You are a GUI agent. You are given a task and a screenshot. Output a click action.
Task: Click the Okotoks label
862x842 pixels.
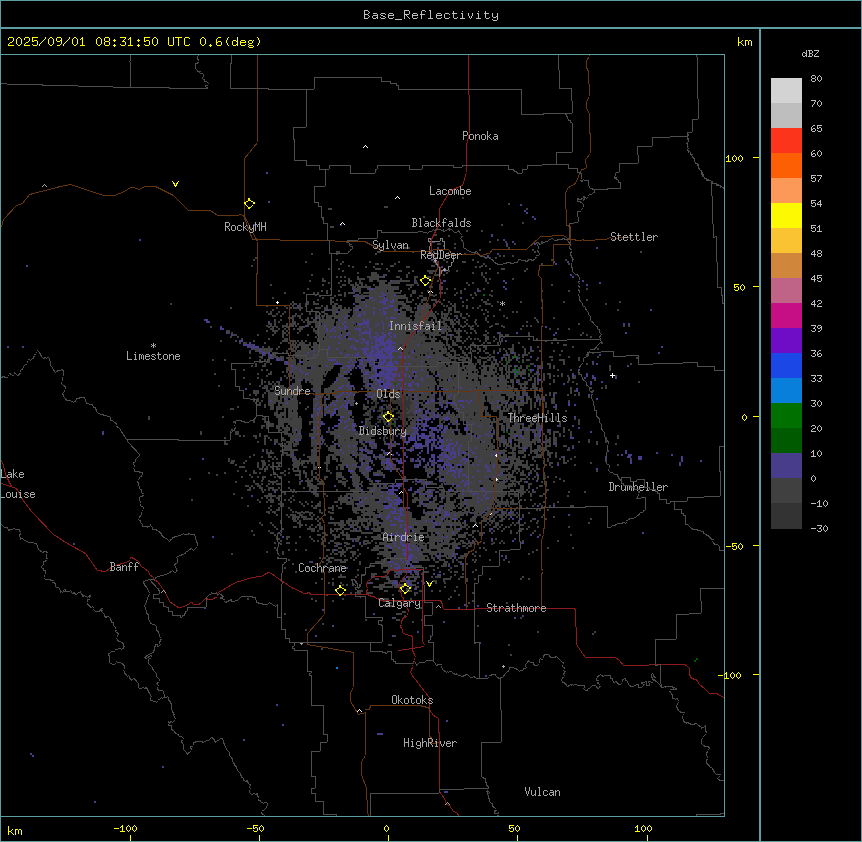pos(412,700)
